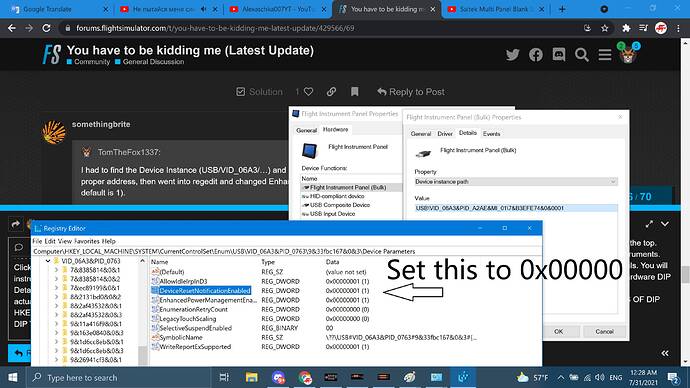Click the install app icon in address bar
This screenshot has width=690, height=388.
pyautogui.click(x=587, y=28)
